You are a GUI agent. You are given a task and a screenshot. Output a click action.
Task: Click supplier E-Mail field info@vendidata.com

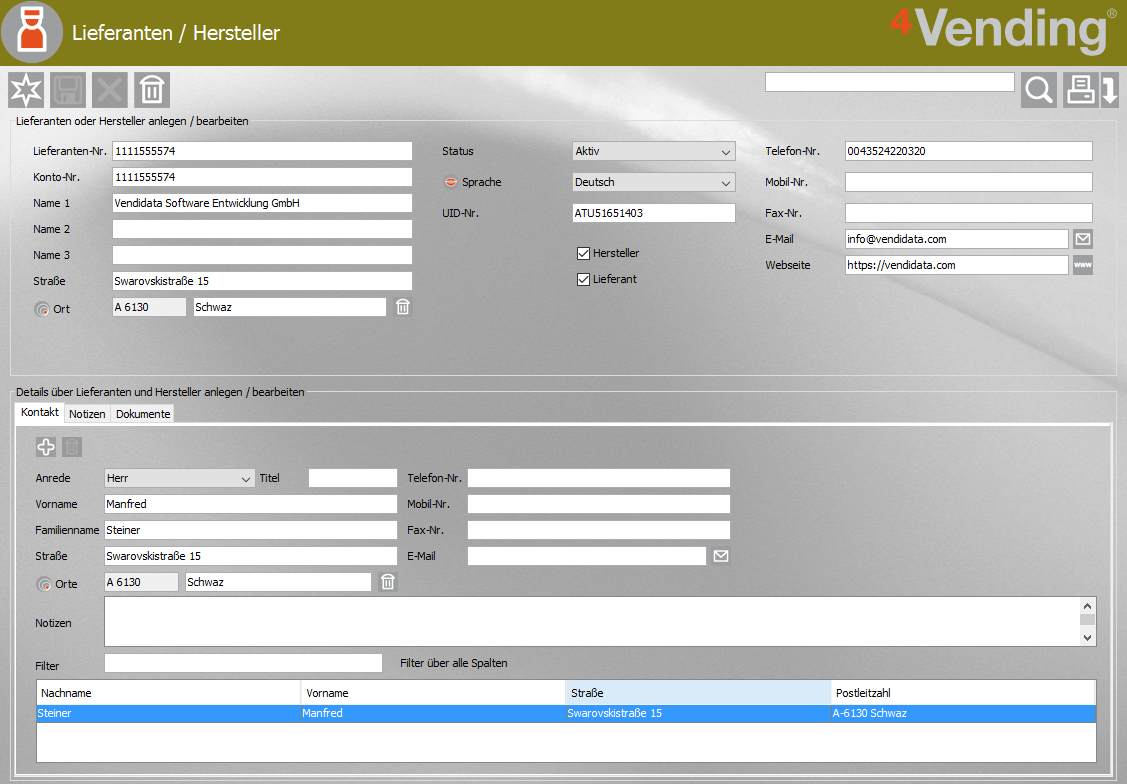(x=957, y=239)
